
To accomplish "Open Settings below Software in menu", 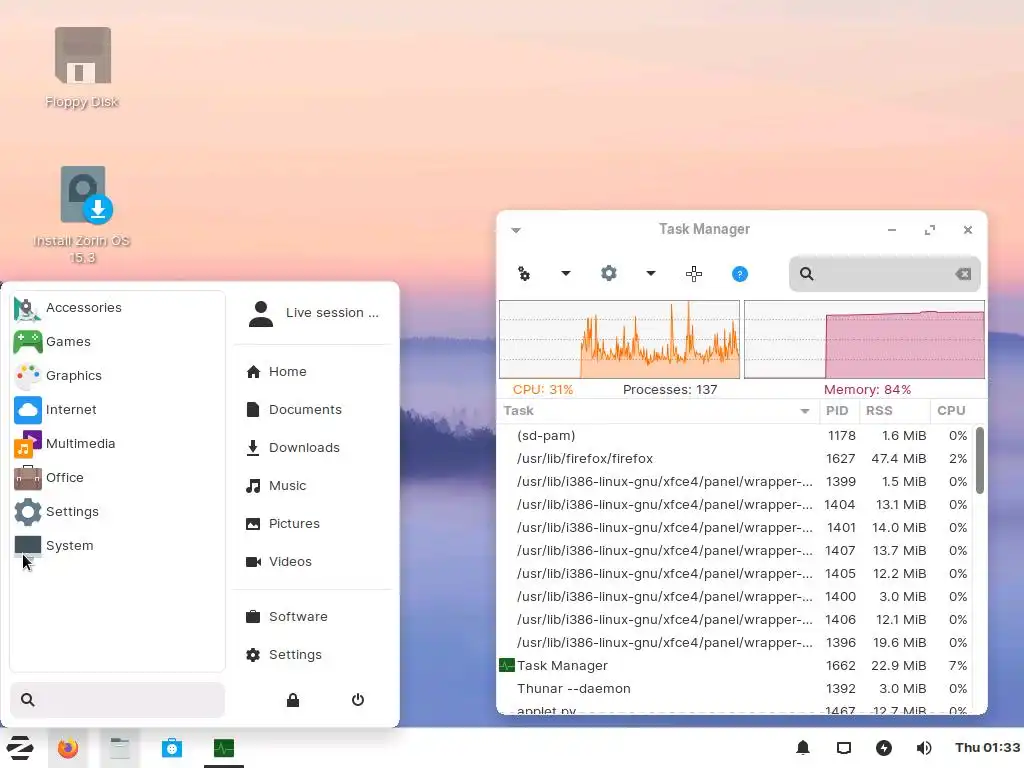I will tap(313, 654).
